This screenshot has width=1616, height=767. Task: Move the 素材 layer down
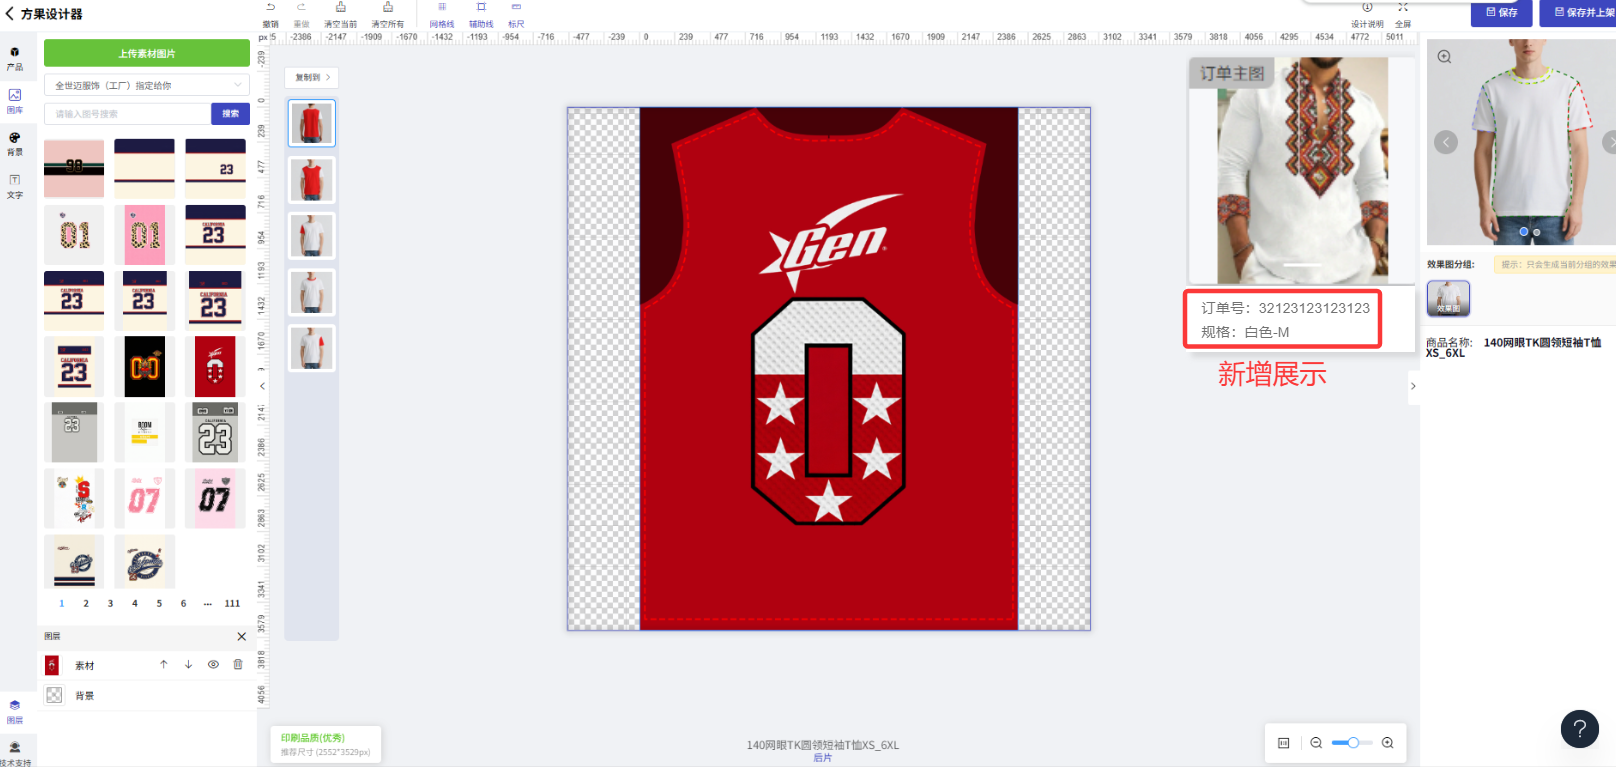click(188, 664)
